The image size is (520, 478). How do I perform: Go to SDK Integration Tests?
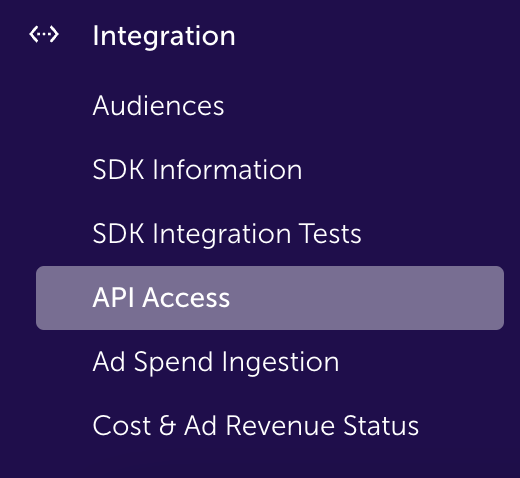coord(227,234)
